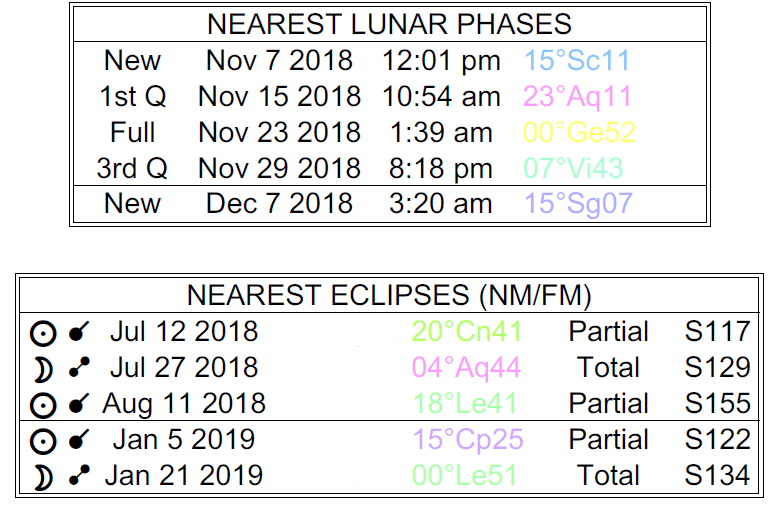Click the node symbol in the Aug 11 2018 row
Screen dimensions: 775x505
(78, 404)
